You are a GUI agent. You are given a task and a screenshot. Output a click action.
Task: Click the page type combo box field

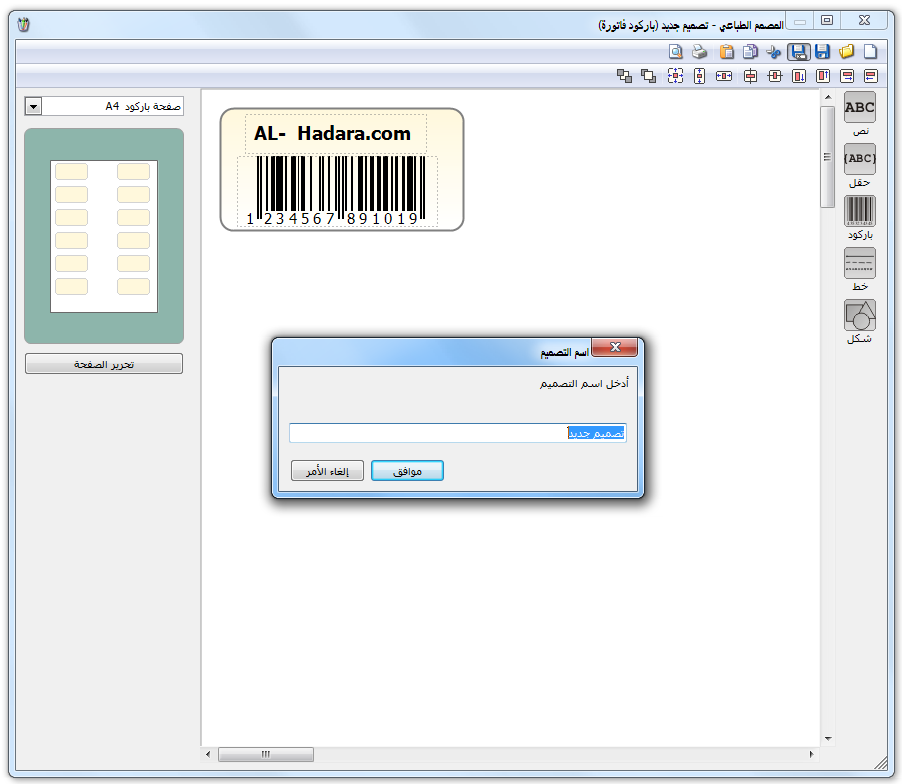[104, 107]
